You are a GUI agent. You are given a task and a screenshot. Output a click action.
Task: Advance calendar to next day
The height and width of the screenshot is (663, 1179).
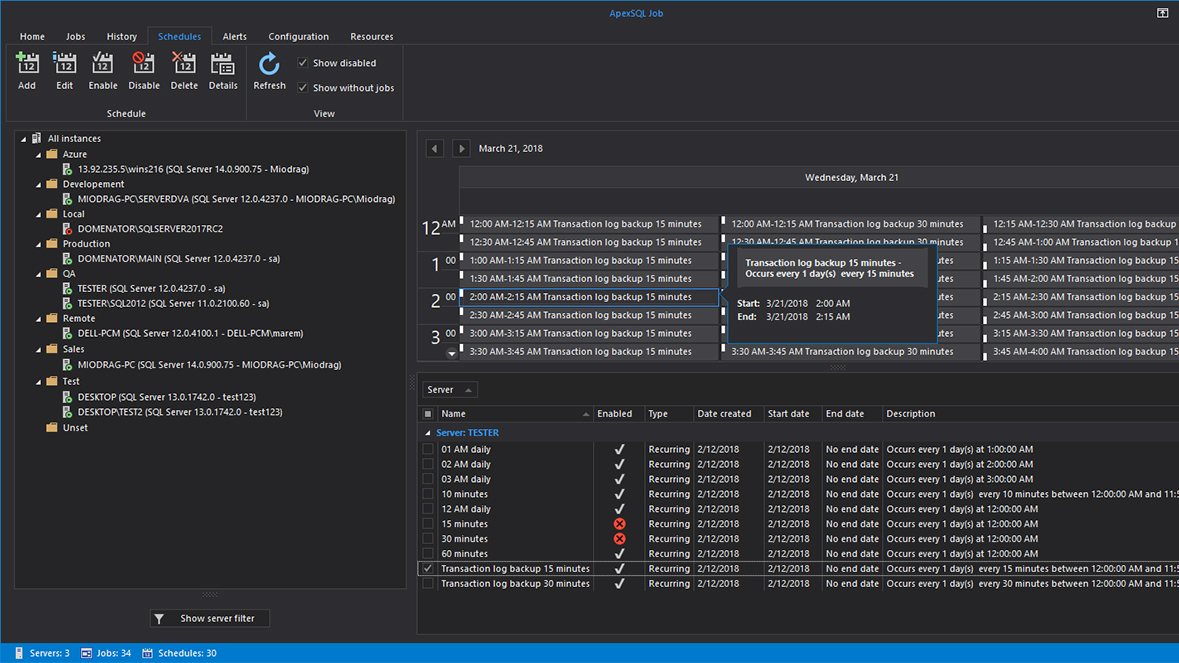click(461, 149)
